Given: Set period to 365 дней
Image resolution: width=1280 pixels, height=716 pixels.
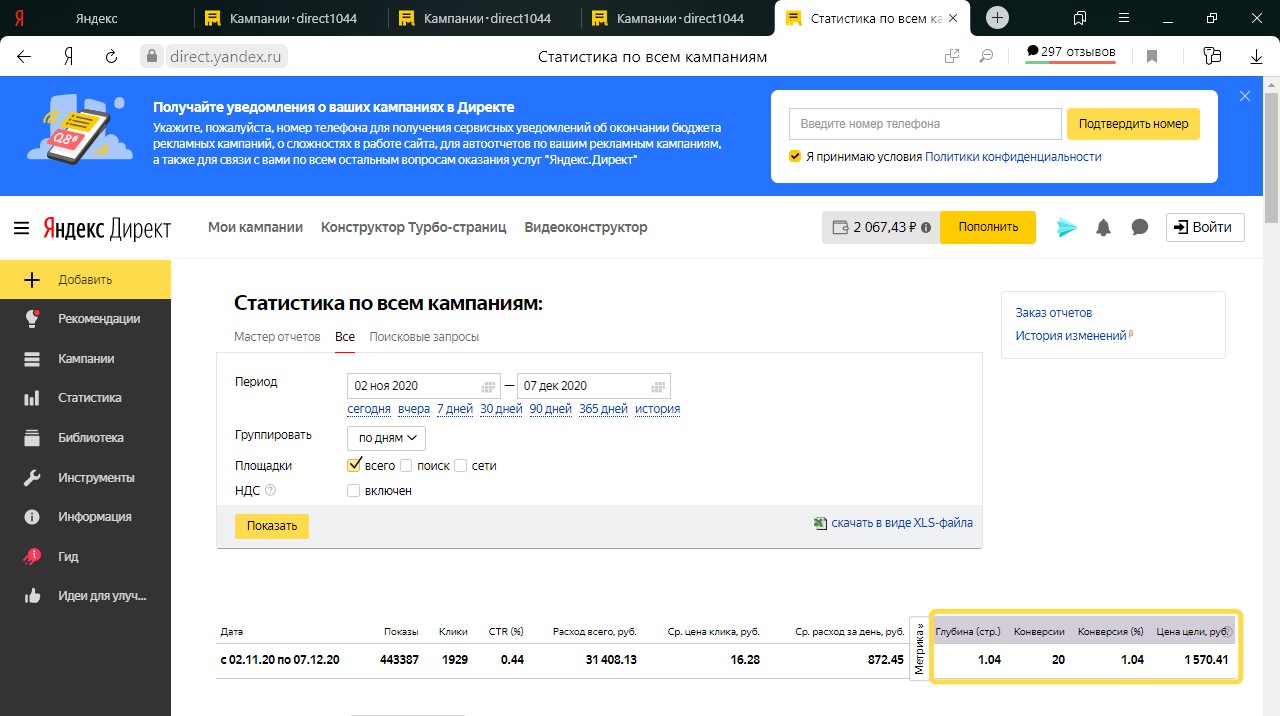Looking at the screenshot, I should pyautogui.click(x=603, y=409).
